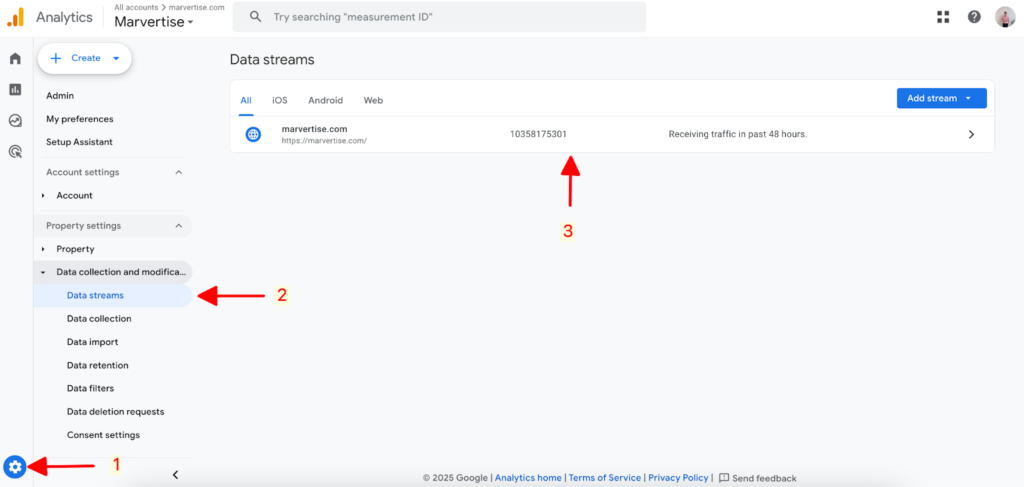Screen dimensions: 1024x487
Task: Open Admin in the sidebar
Action: tap(60, 95)
